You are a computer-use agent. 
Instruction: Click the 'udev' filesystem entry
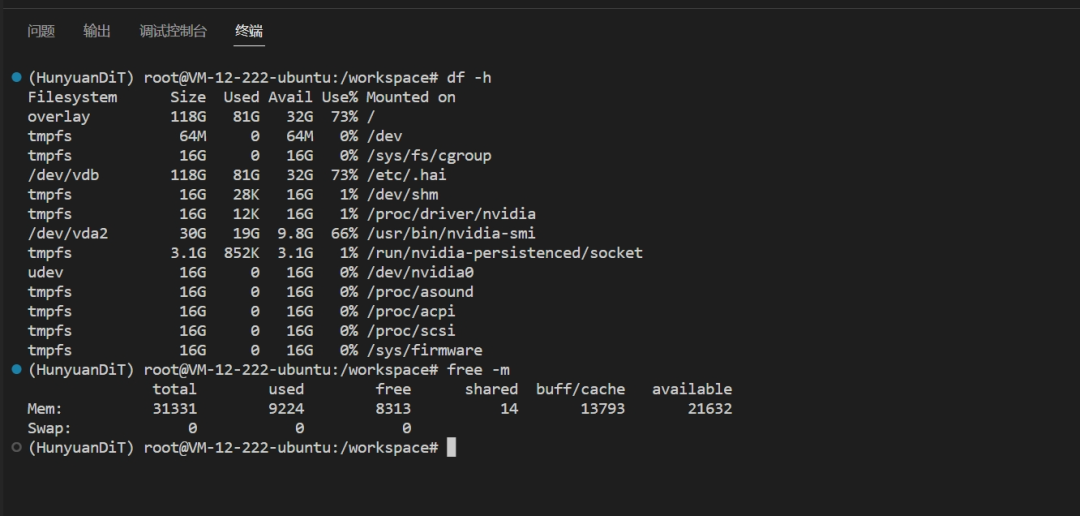(45, 272)
